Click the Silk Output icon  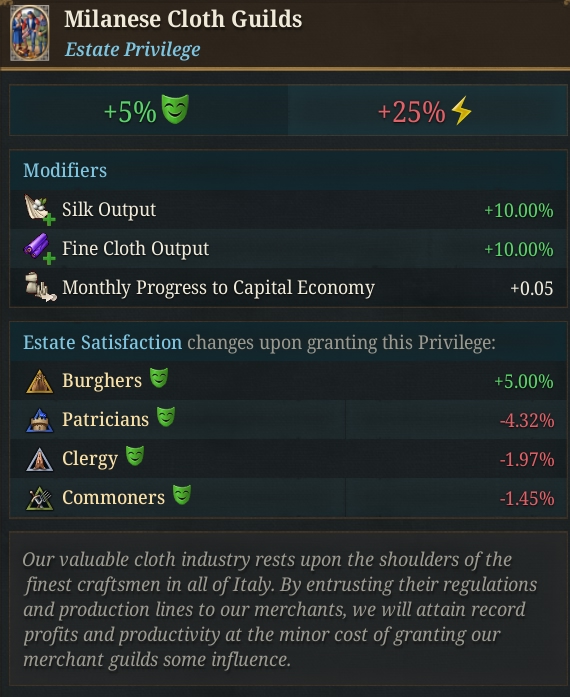click(x=40, y=209)
